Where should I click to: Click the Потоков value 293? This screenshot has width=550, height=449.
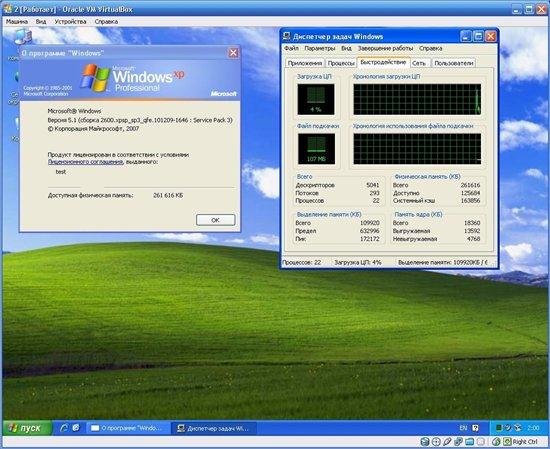coord(374,193)
